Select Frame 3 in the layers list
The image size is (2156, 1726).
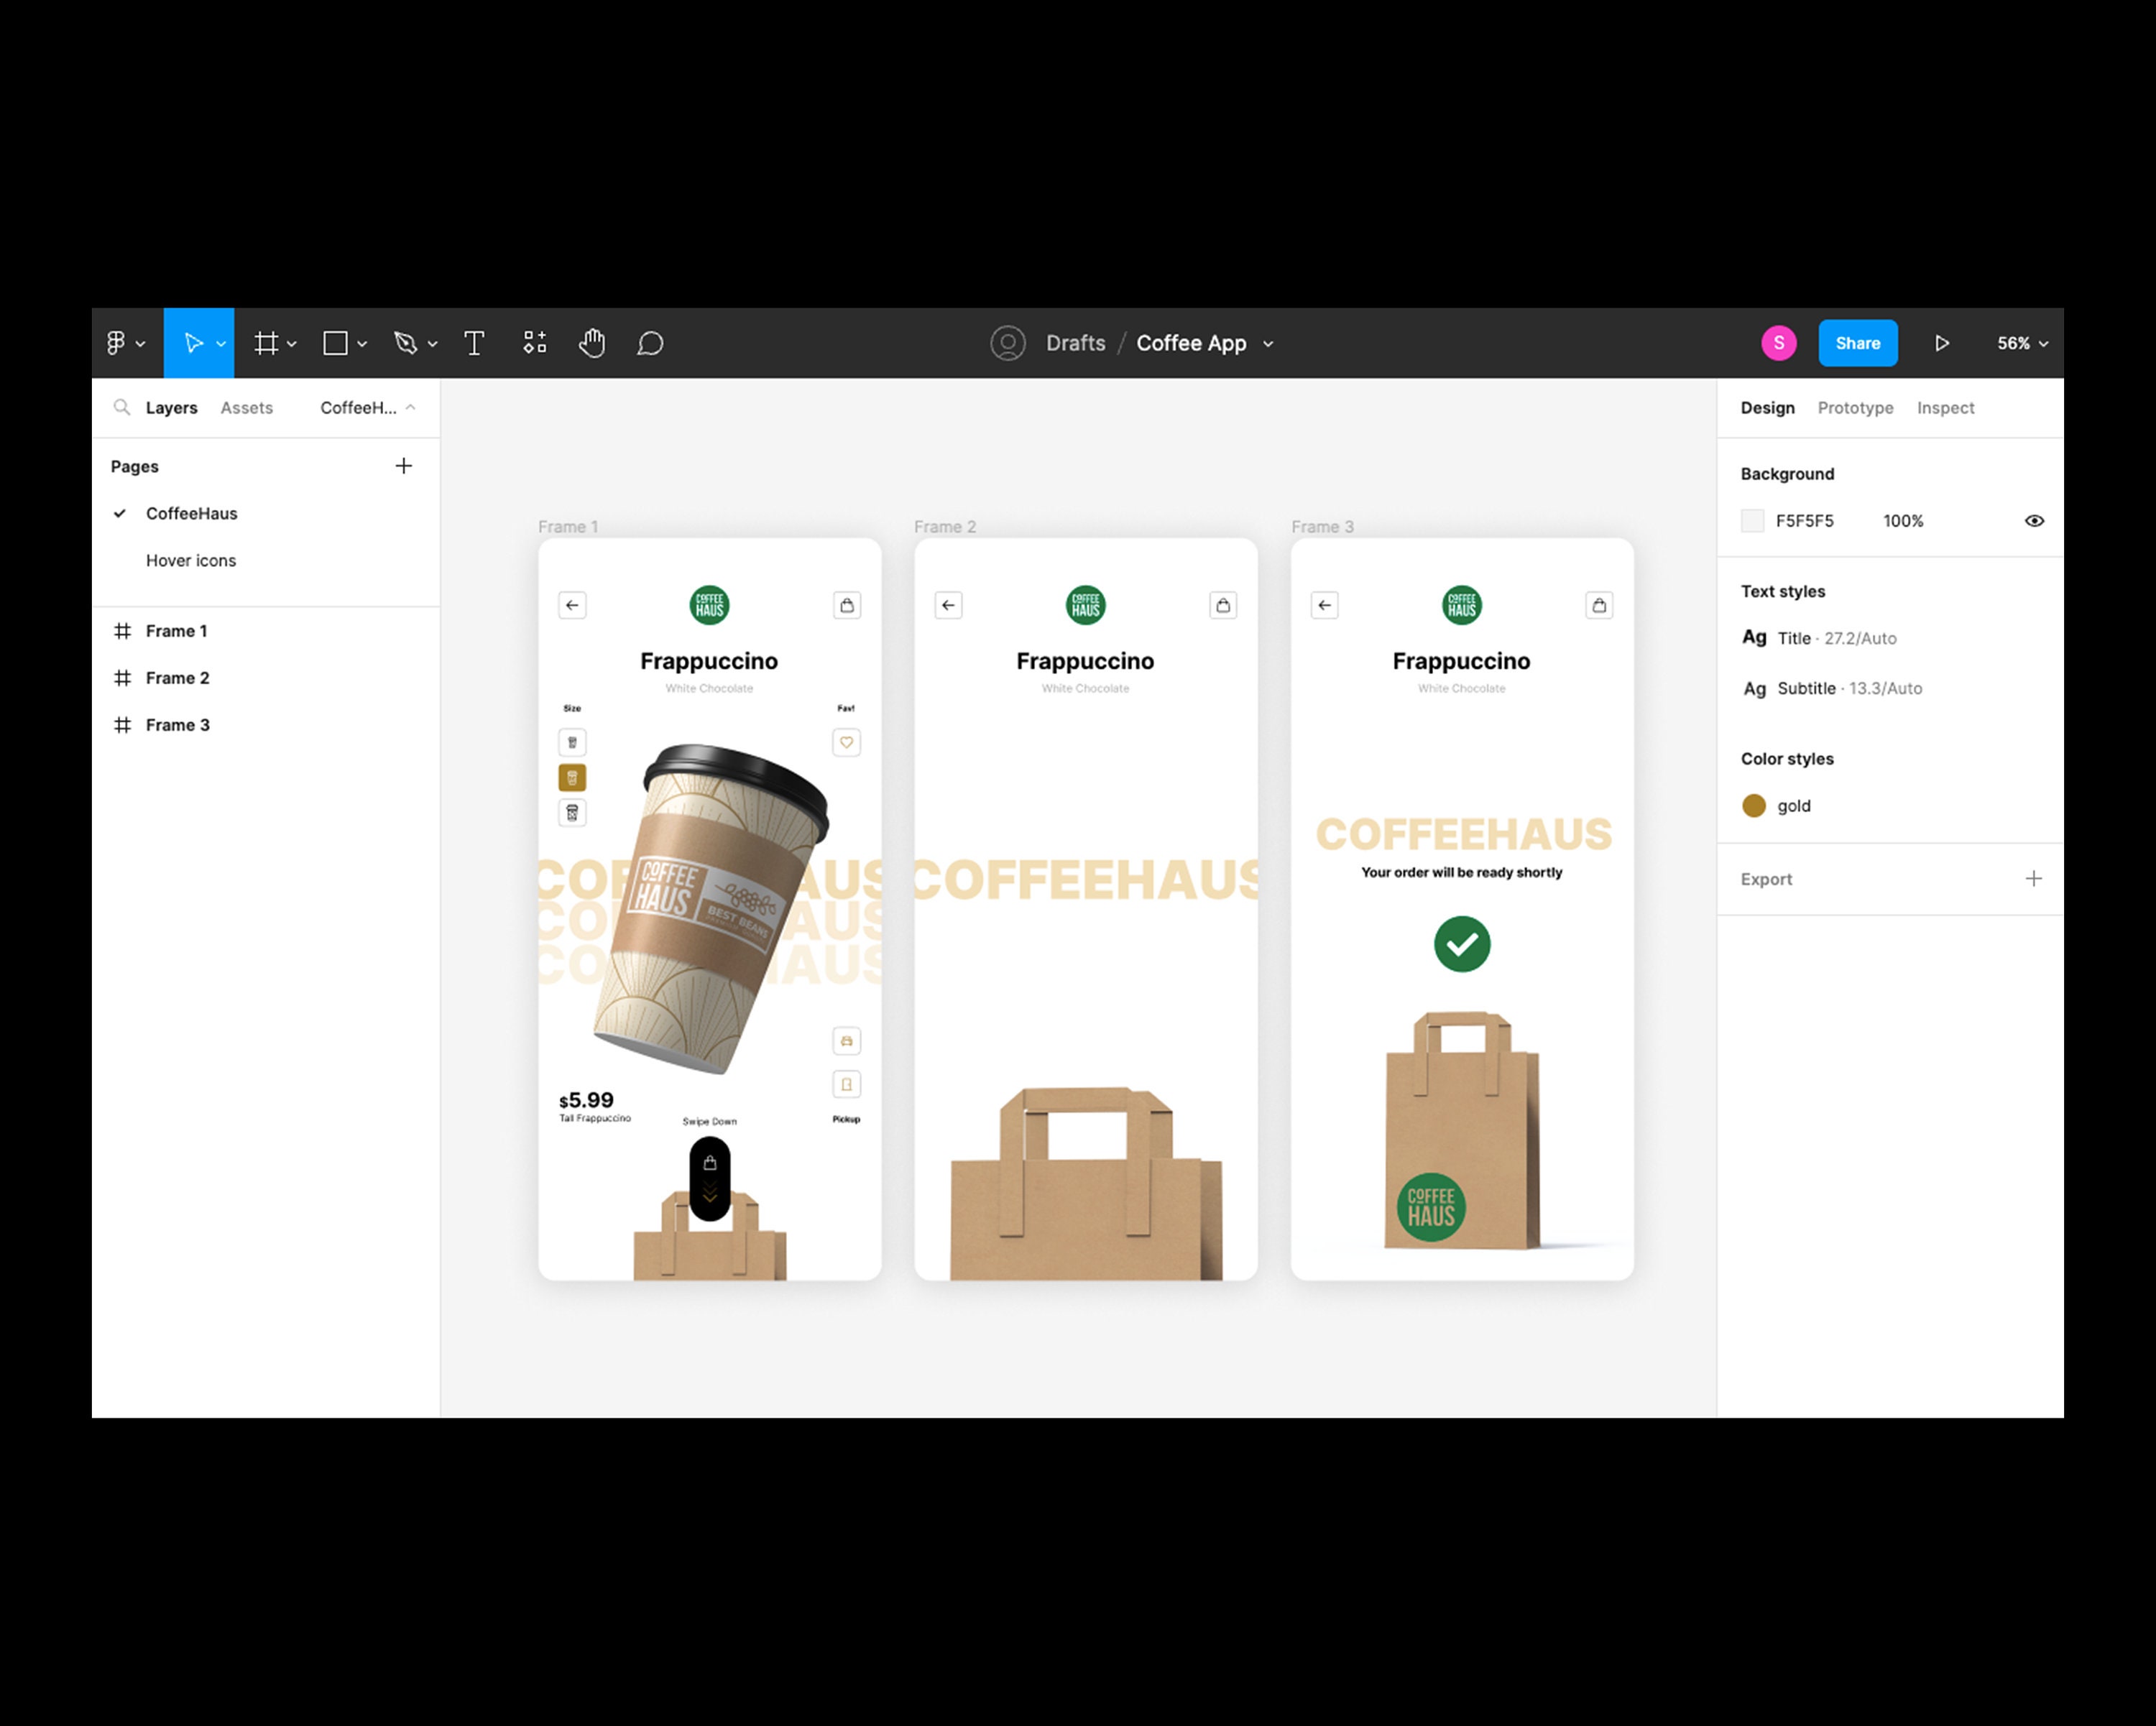click(178, 724)
